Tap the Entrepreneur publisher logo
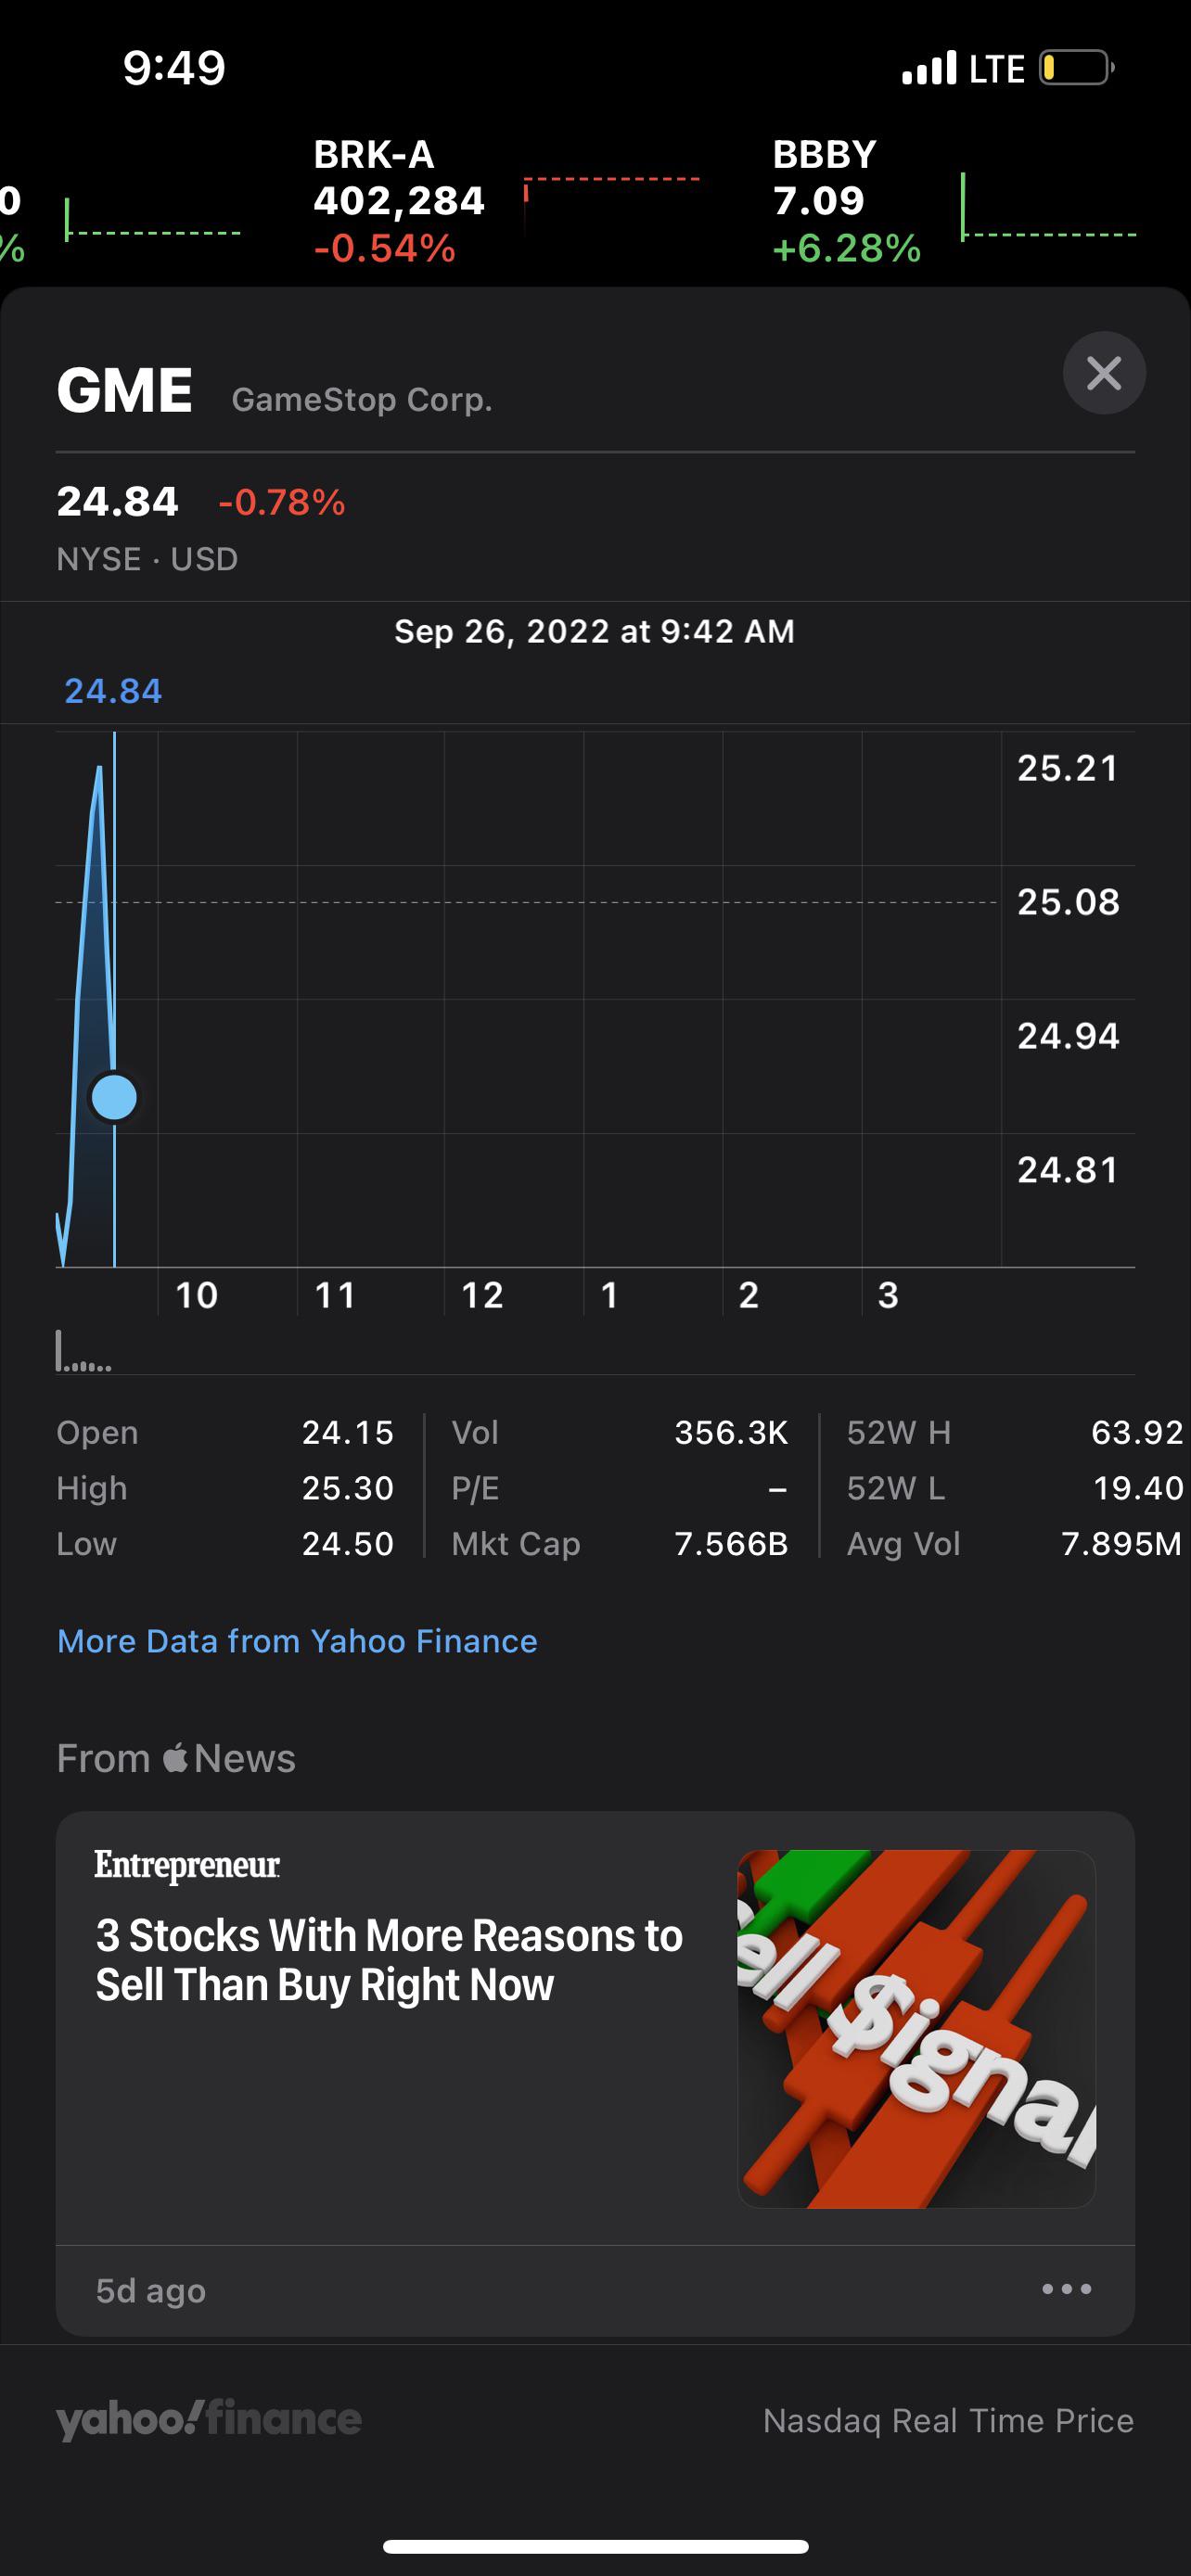Screen dimensions: 1191x2576 pyautogui.click(x=187, y=1865)
